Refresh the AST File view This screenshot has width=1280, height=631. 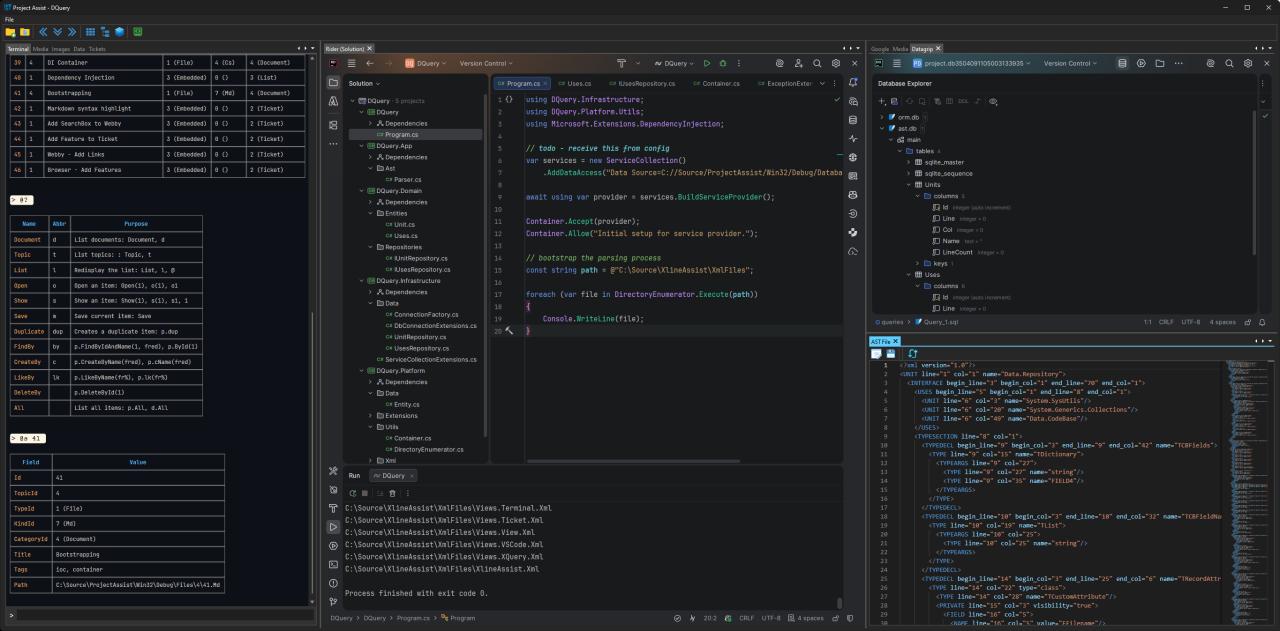912,353
